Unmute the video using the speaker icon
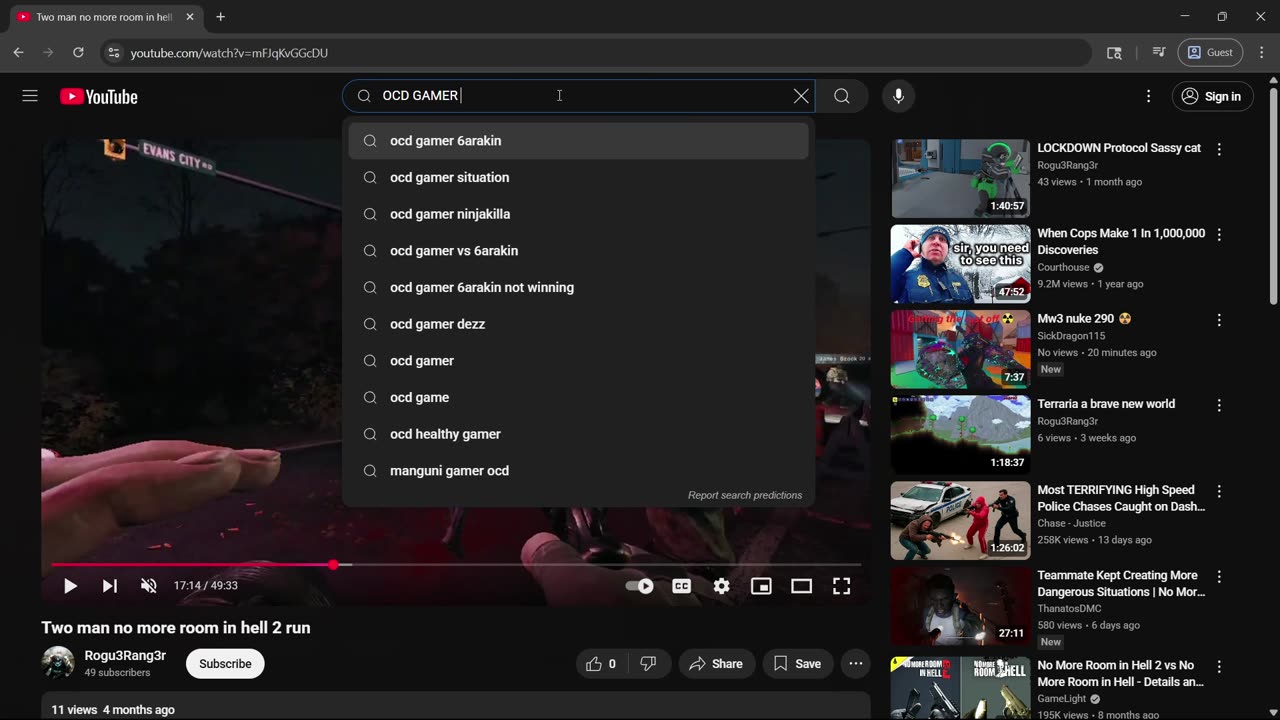The image size is (1280, 720). pyautogui.click(x=149, y=586)
